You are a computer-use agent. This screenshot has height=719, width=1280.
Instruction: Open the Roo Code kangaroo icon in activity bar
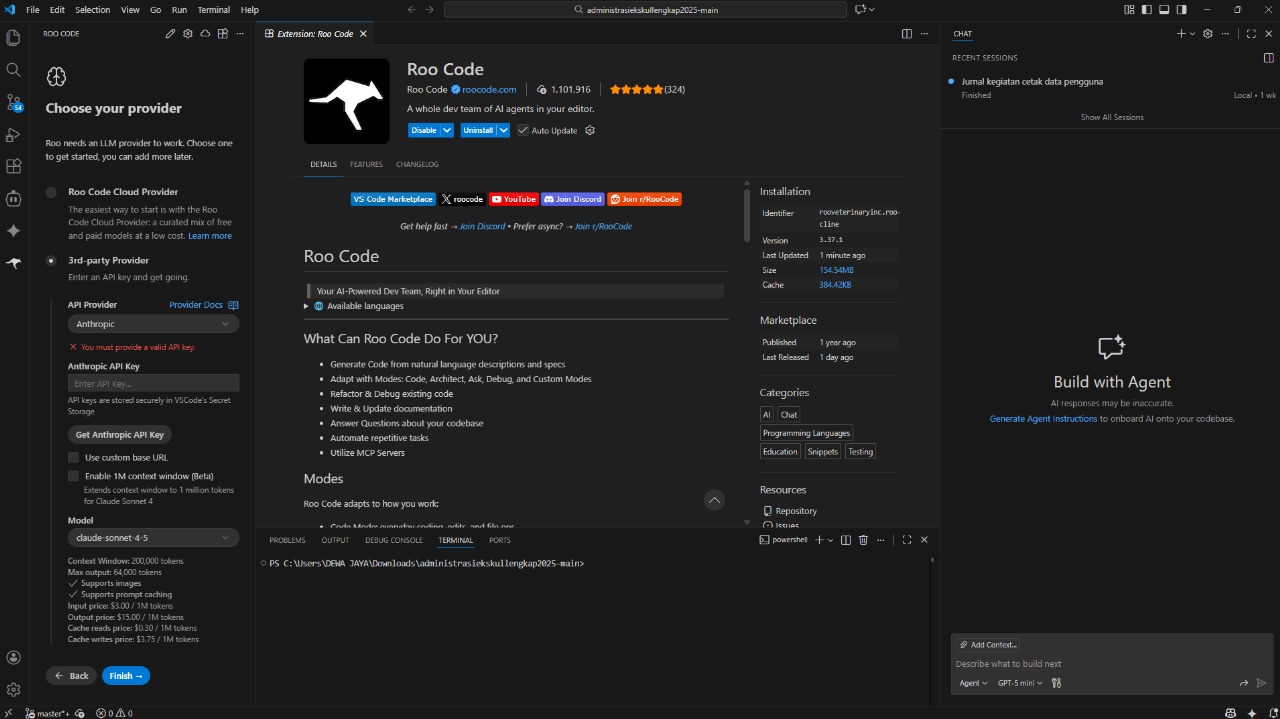pyautogui.click(x=13, y=264)
